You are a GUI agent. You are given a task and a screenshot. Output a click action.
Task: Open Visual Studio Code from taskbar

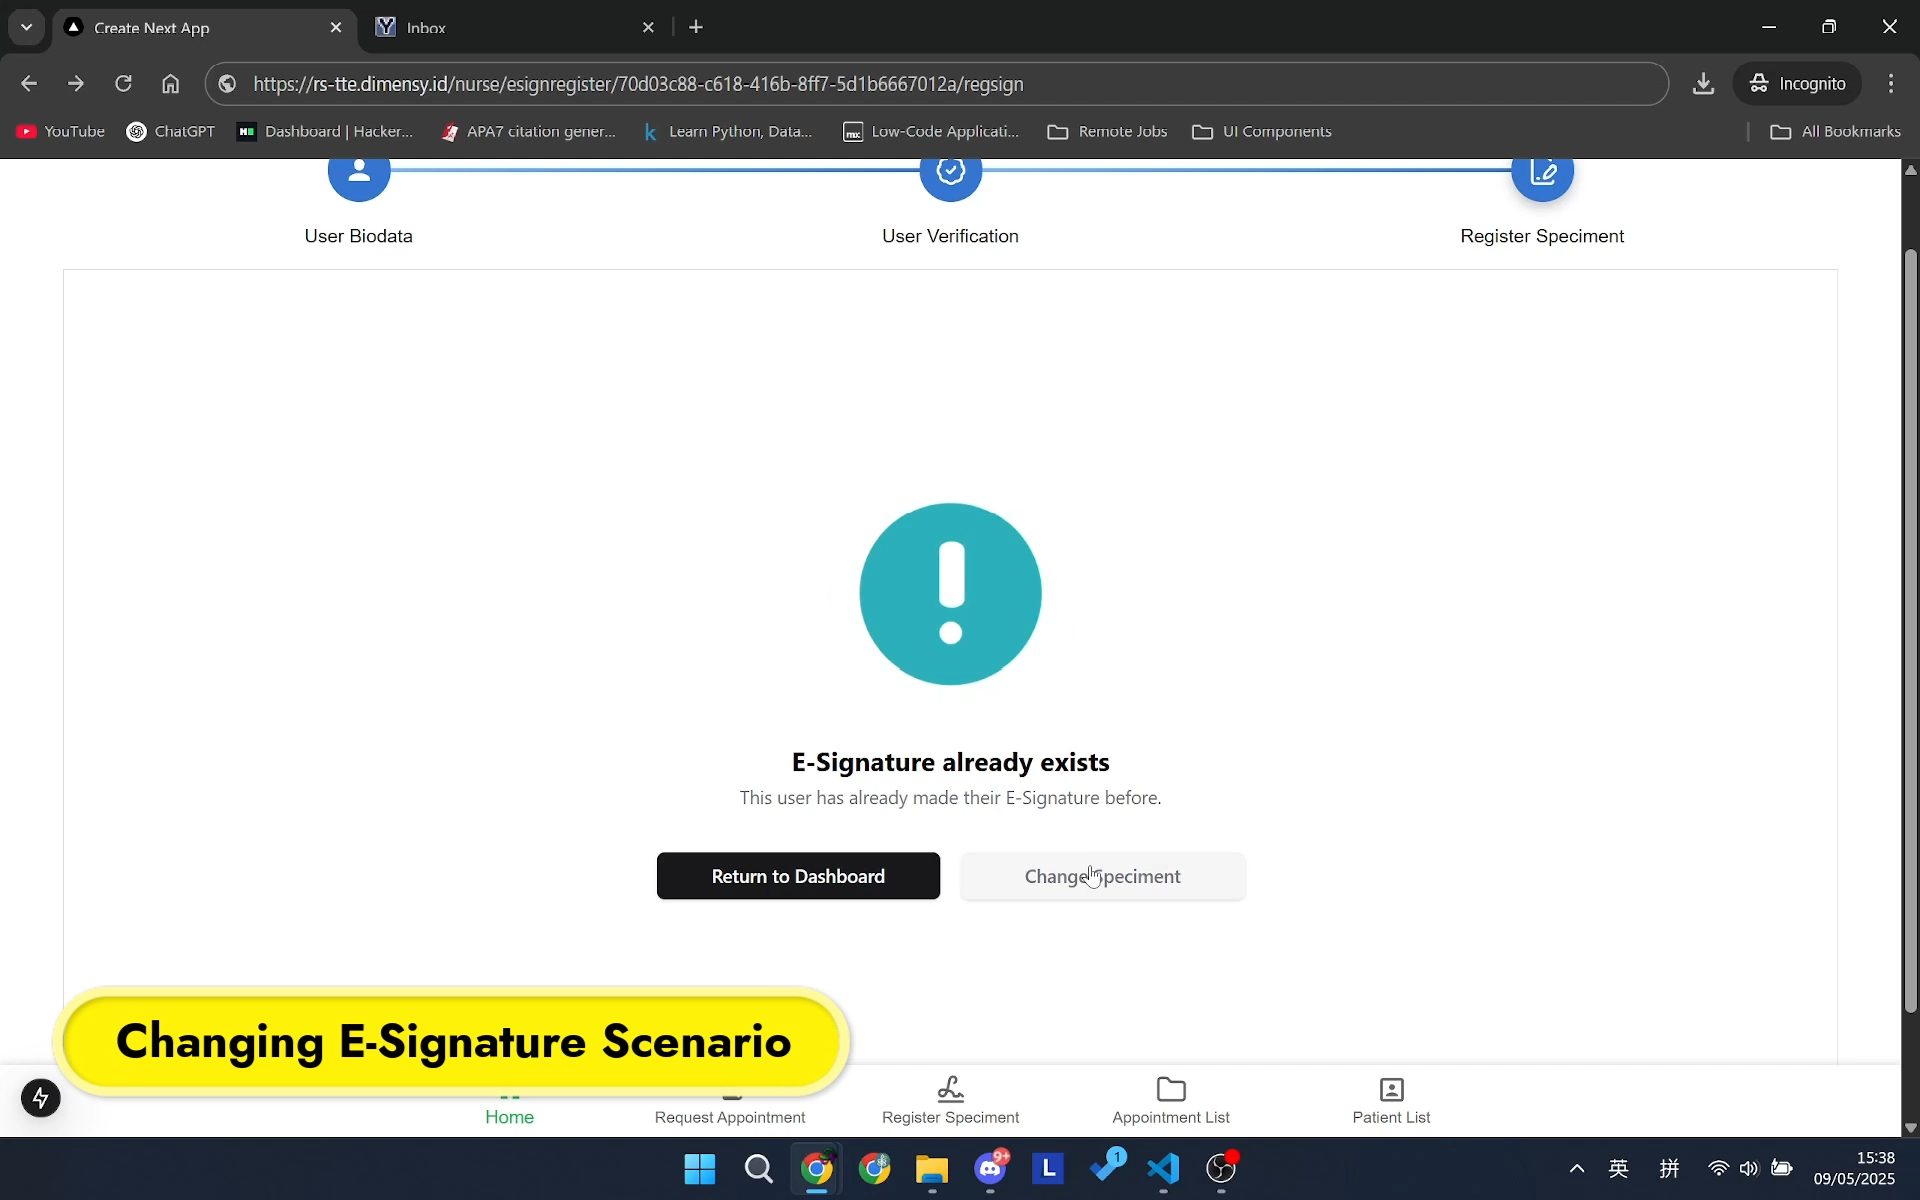pyautogui.click(x=1163, y=1168)
